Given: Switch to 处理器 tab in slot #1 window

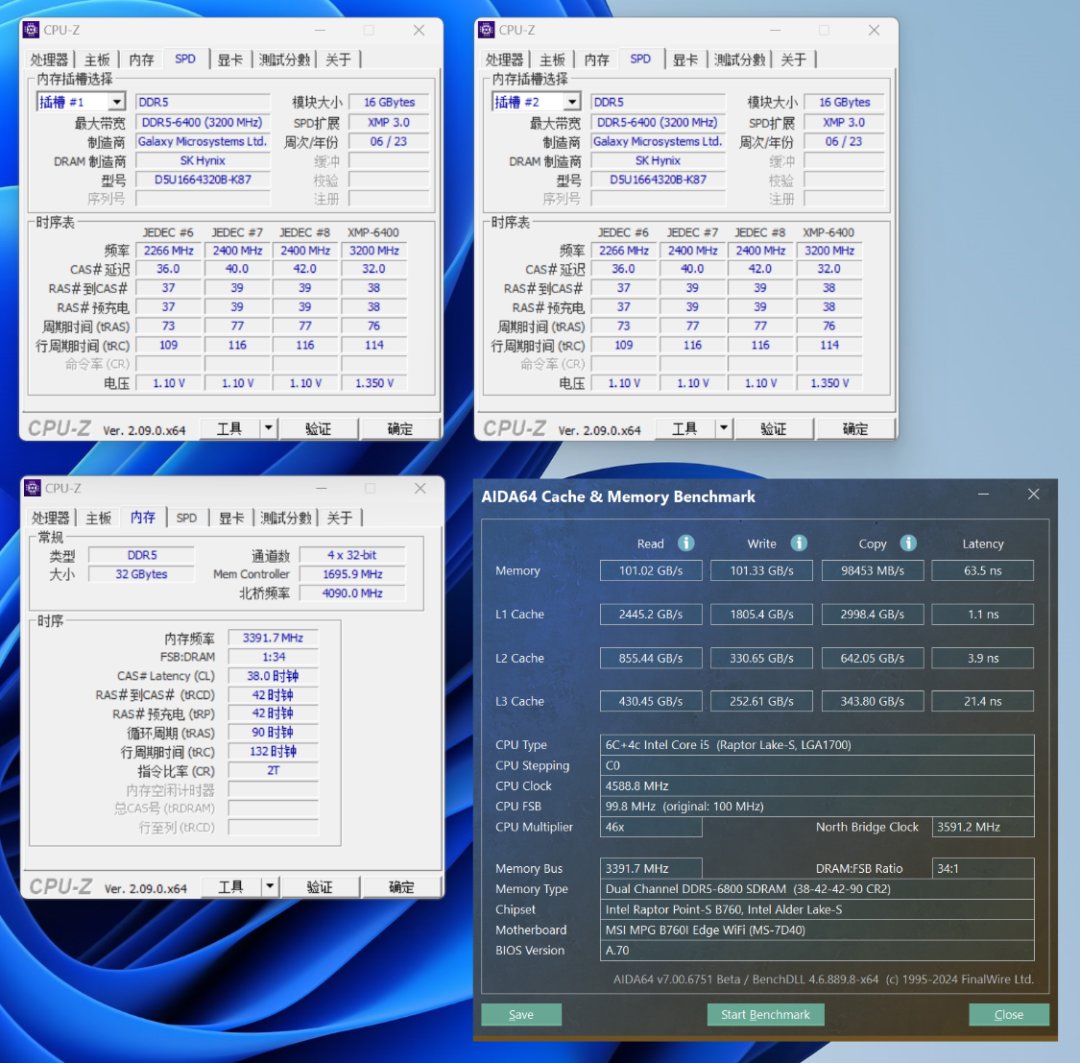Looking at the screenshot, I should 48,60.
